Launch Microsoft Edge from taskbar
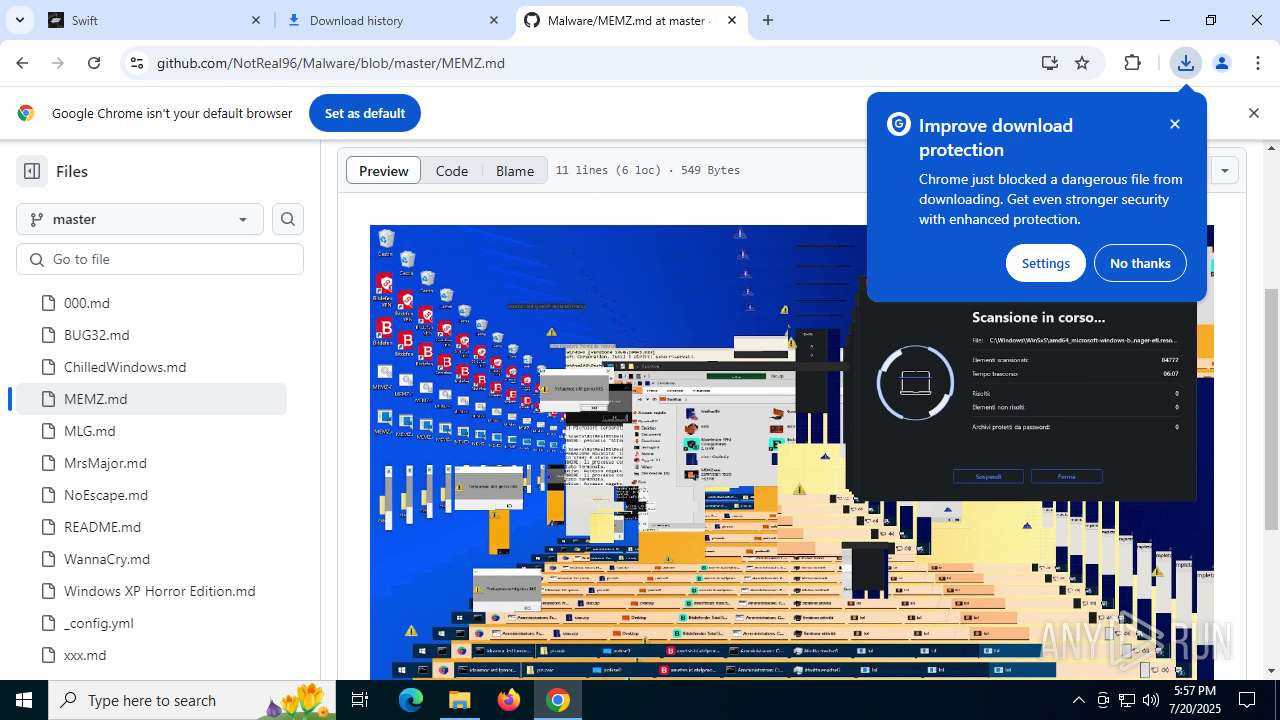Image resolution: width=1280 pixels, height=720 pixels. point(411,700)
